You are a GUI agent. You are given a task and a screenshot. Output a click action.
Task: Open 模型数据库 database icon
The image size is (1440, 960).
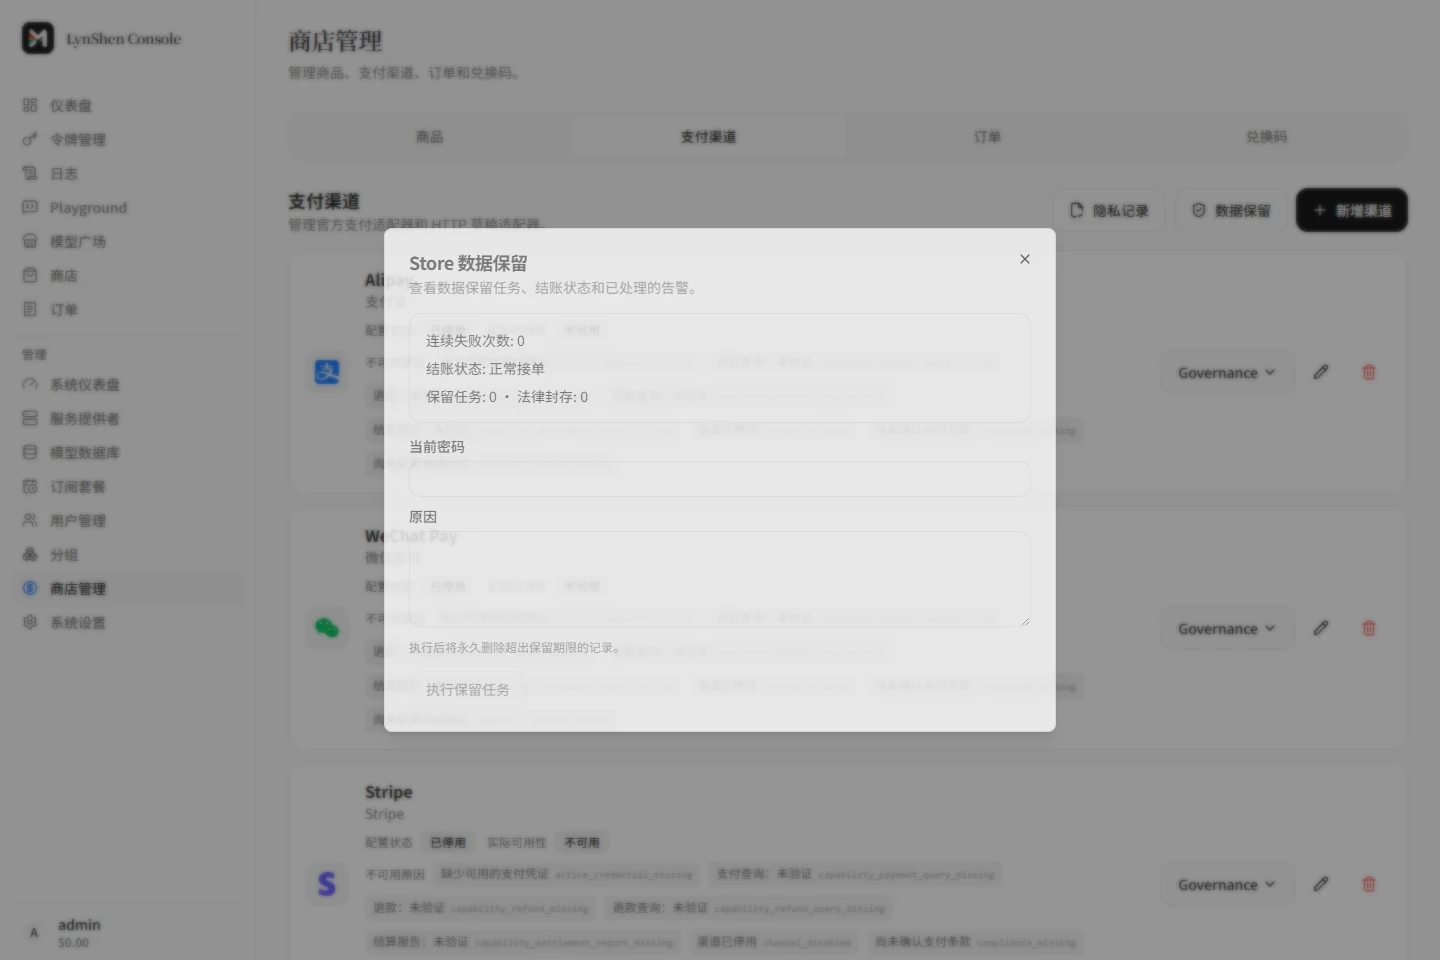click(30, 452)
